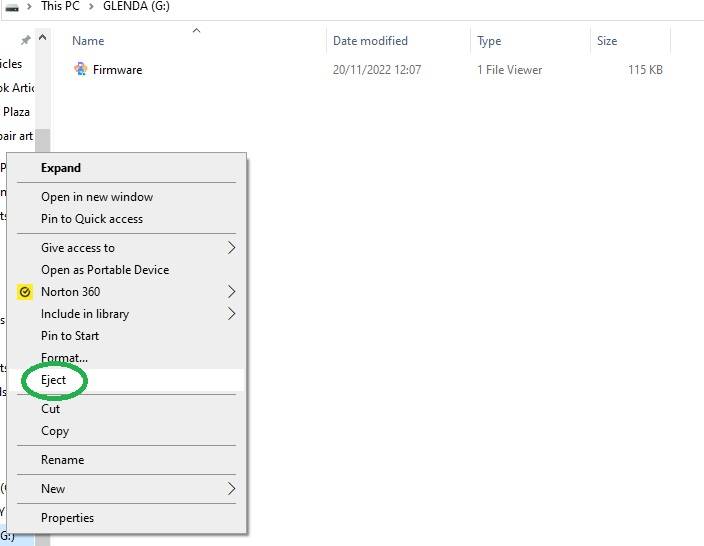
Task: Expand the chevron after This PC in path
Action: point(91,7)
